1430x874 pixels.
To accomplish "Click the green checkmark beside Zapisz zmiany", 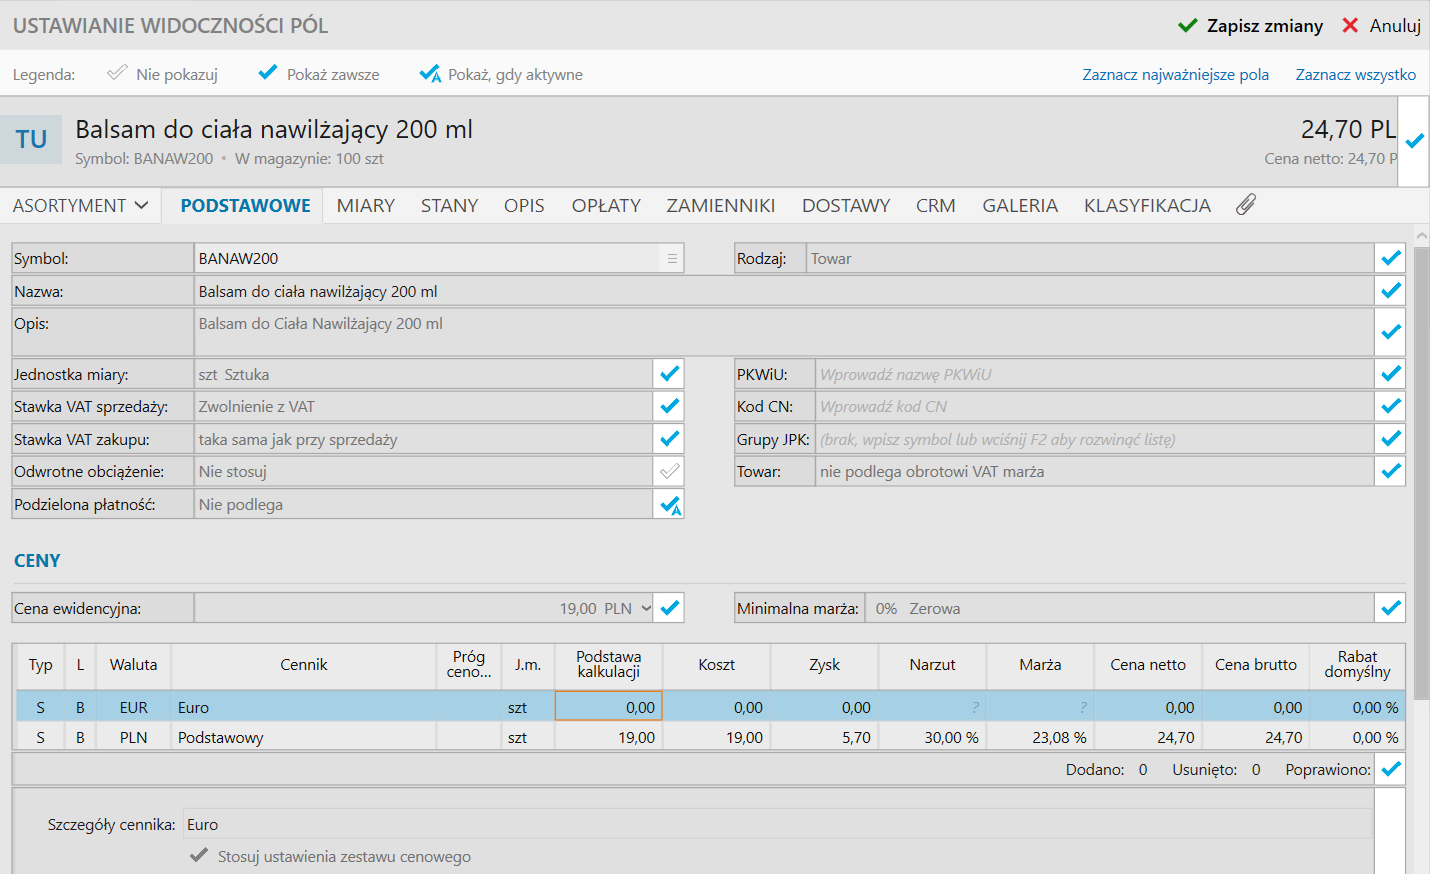I will pyautogui.click(x=1188, y=25).
